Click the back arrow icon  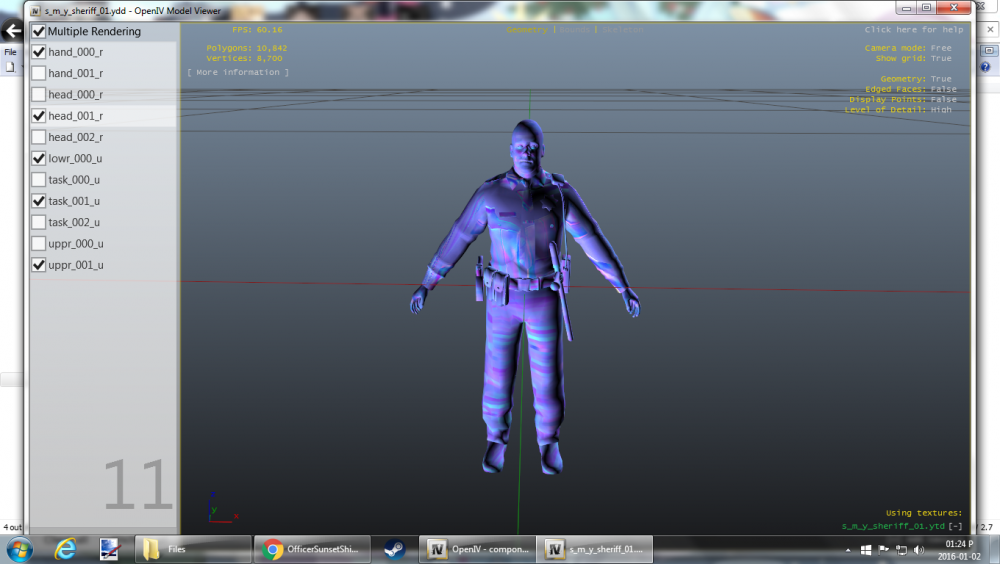[12, 31]
